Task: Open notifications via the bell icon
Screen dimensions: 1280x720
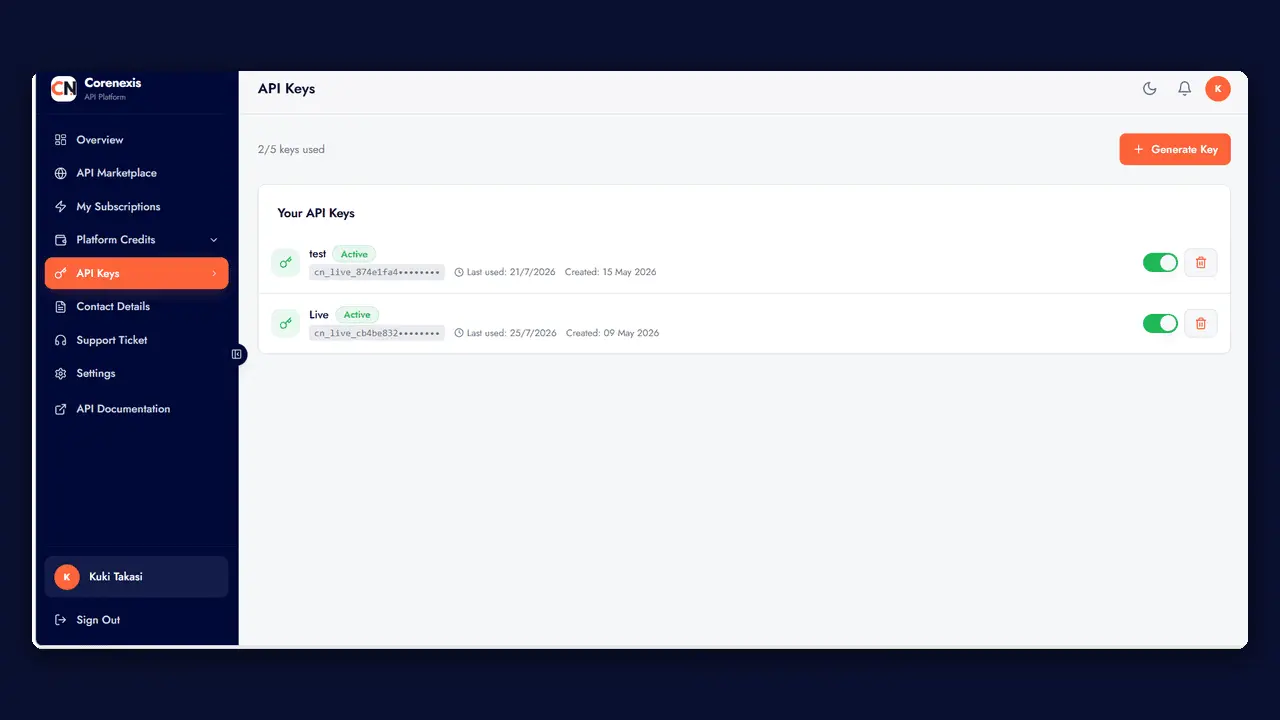Action: (1184, 89)
